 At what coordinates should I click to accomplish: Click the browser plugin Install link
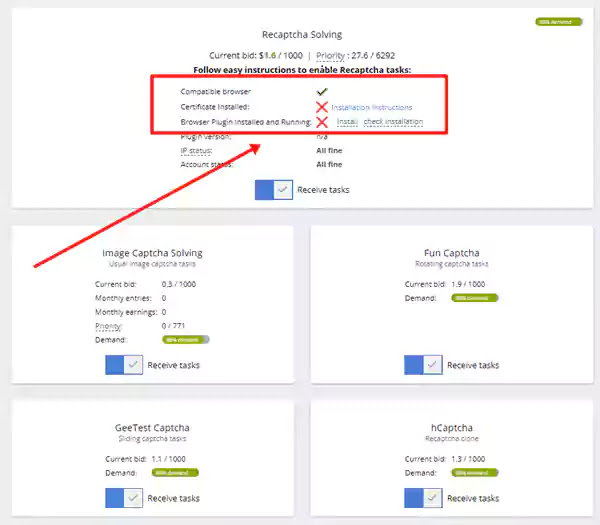[347, 122]
